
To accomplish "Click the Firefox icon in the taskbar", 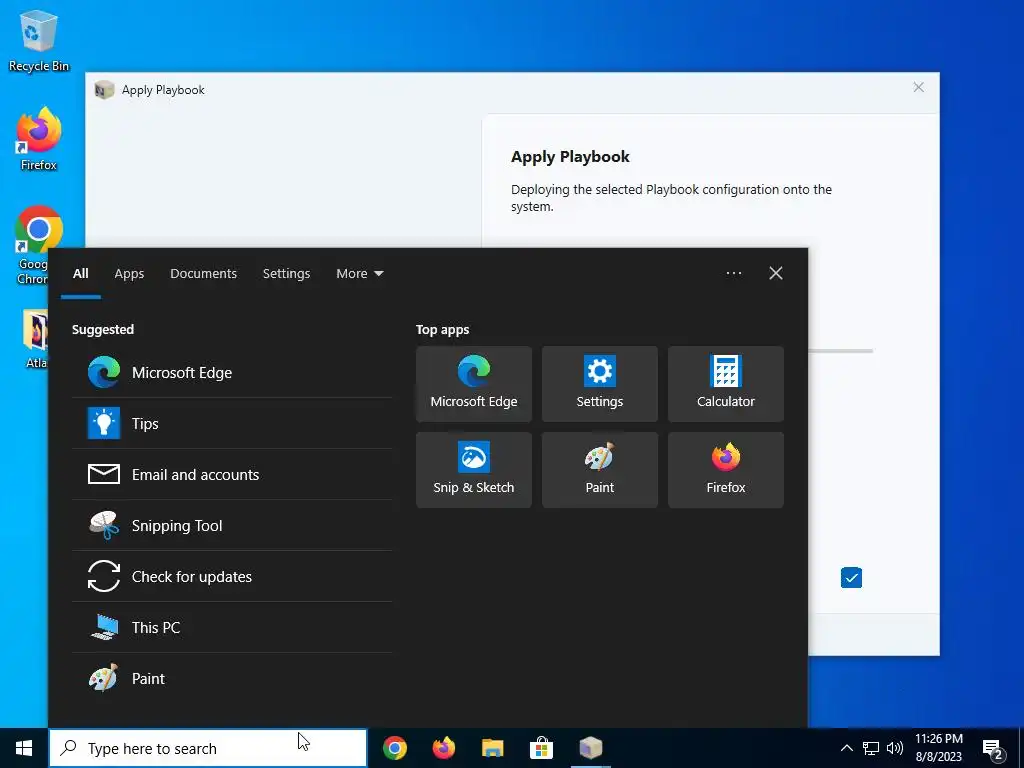I will (x=443, y=748).
